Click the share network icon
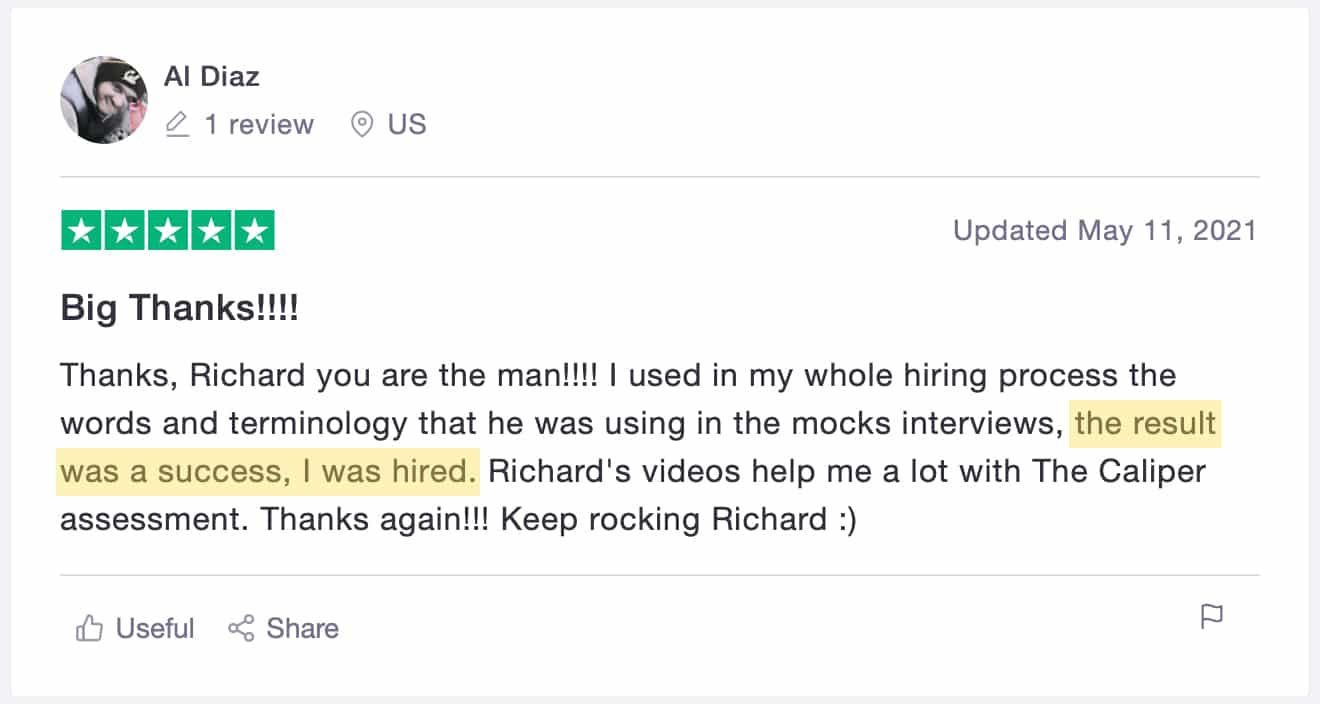1320x704 pixels. tap(241, 629)
